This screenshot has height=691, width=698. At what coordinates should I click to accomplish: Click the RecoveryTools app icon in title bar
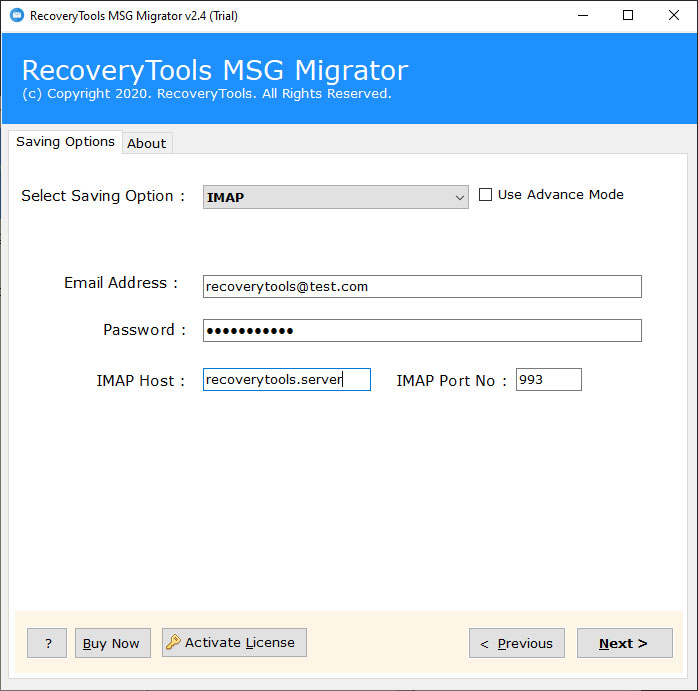tap(17, 16)
